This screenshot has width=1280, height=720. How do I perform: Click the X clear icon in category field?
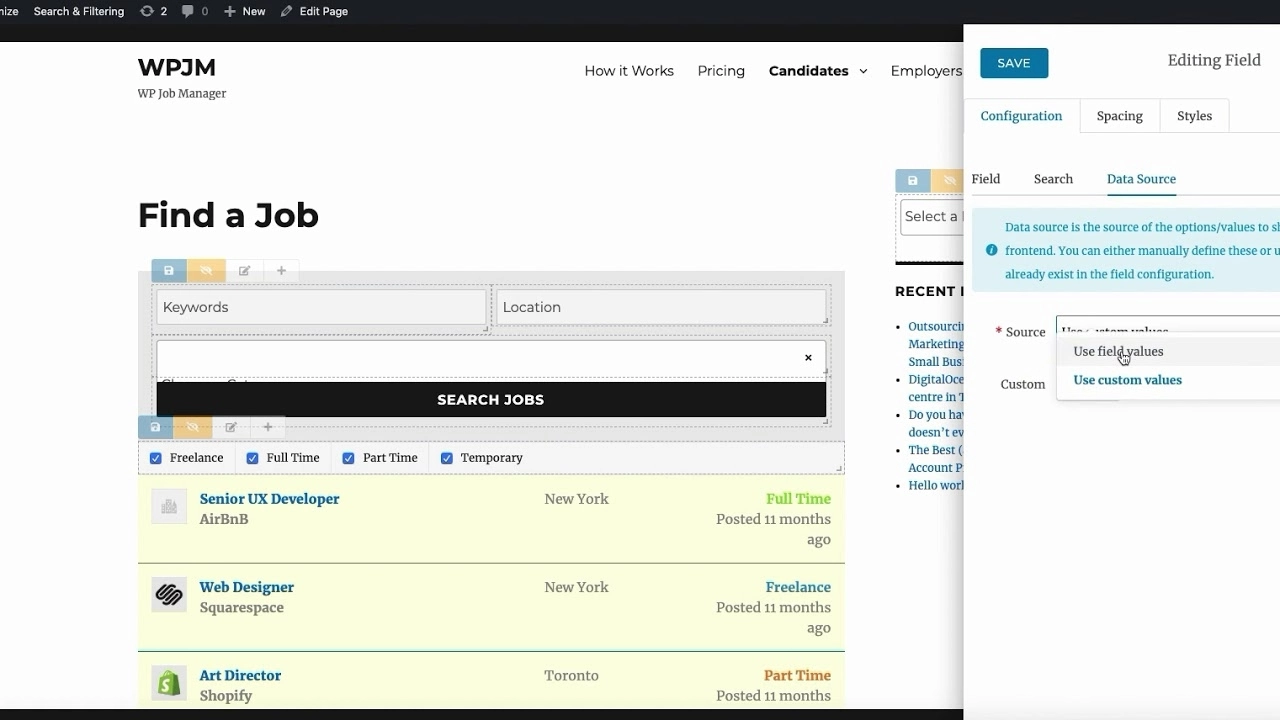(x=808, y=358)
